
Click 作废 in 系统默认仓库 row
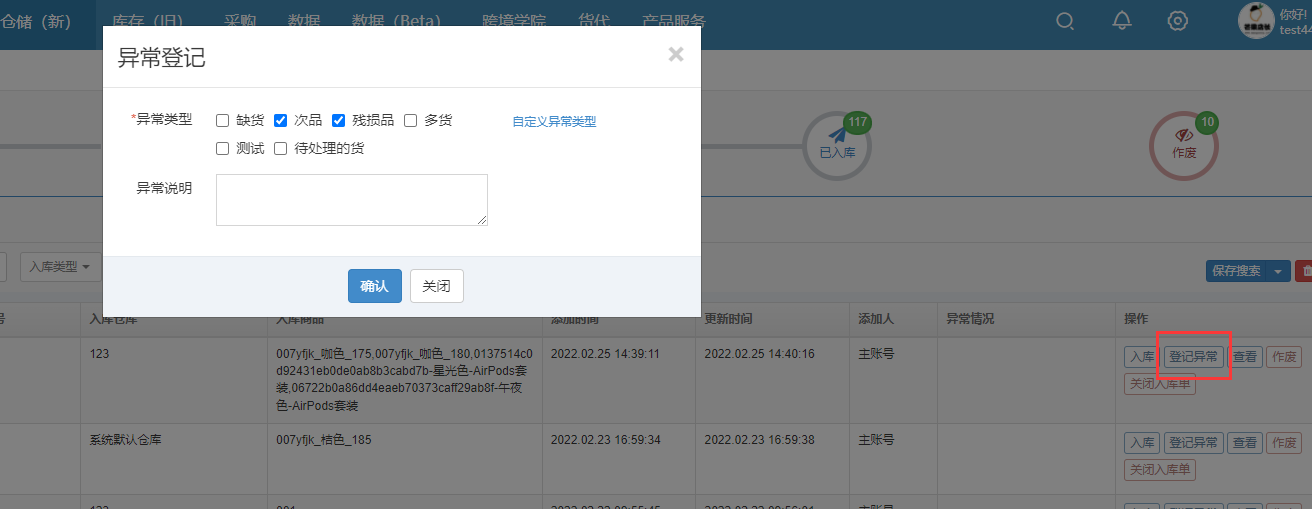coord(1284,442)
